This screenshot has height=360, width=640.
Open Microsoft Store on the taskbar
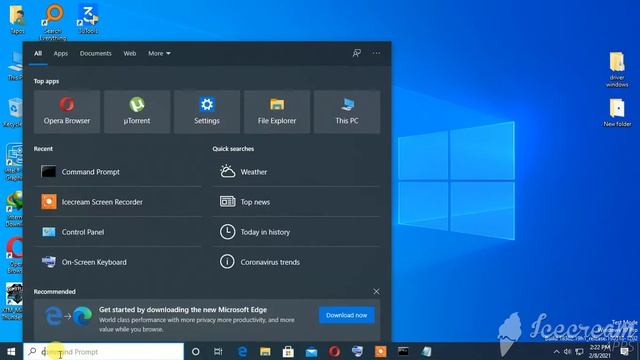(288, 351)
